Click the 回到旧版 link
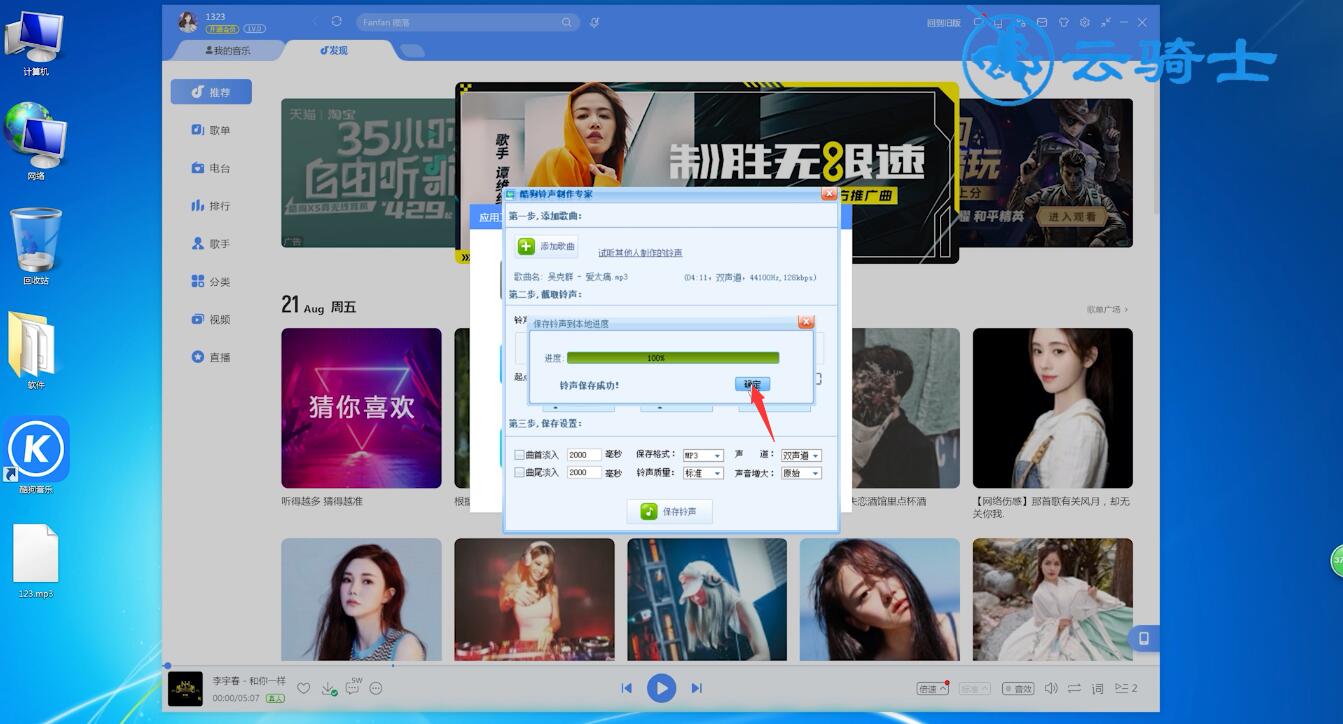This screenshot has height=724, width=1343. pos(944,22)
